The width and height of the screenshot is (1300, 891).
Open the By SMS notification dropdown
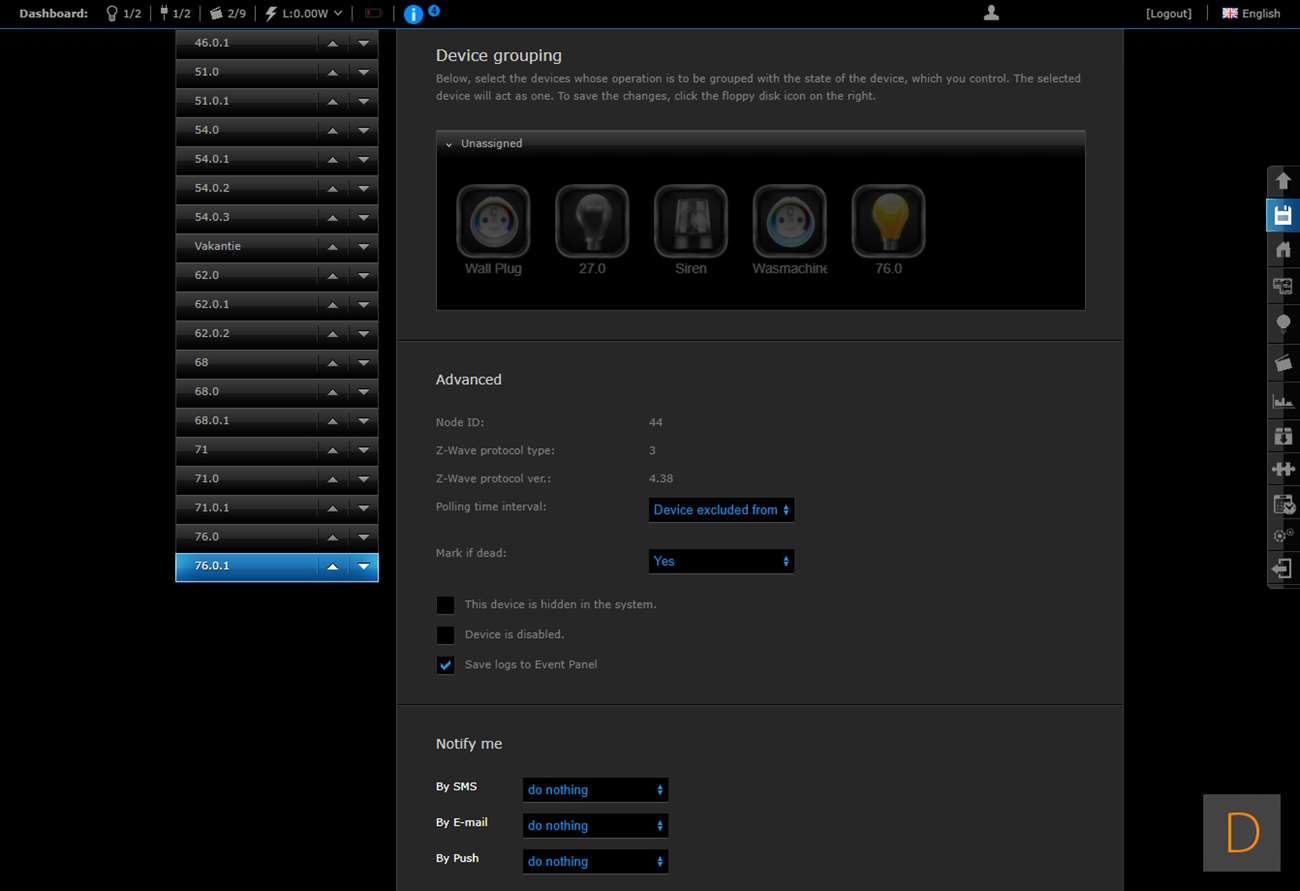pyautogui.click(x=595, y=790)
